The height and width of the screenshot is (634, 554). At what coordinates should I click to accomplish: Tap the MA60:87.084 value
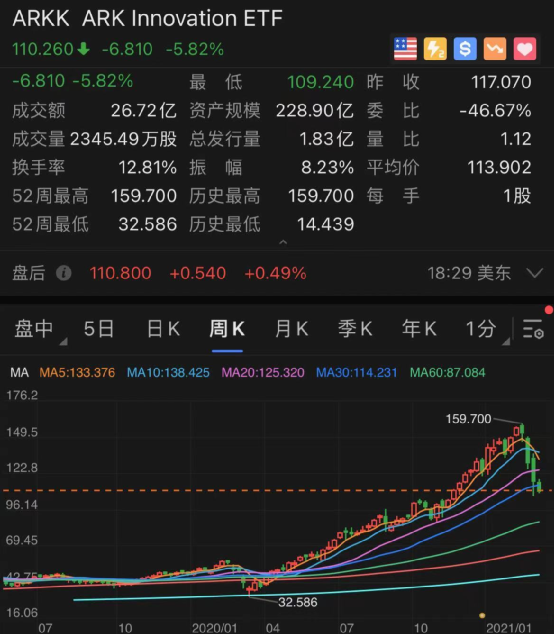coord(448,372)
